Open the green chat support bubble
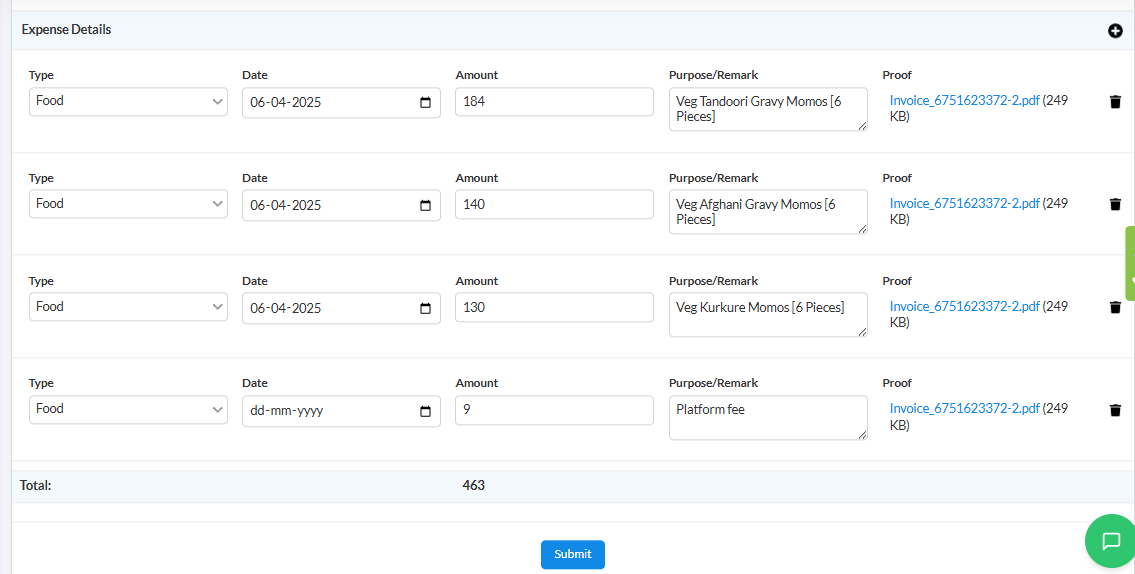This screenshot has height=574, width=1135. click(x=1110, y=541)
